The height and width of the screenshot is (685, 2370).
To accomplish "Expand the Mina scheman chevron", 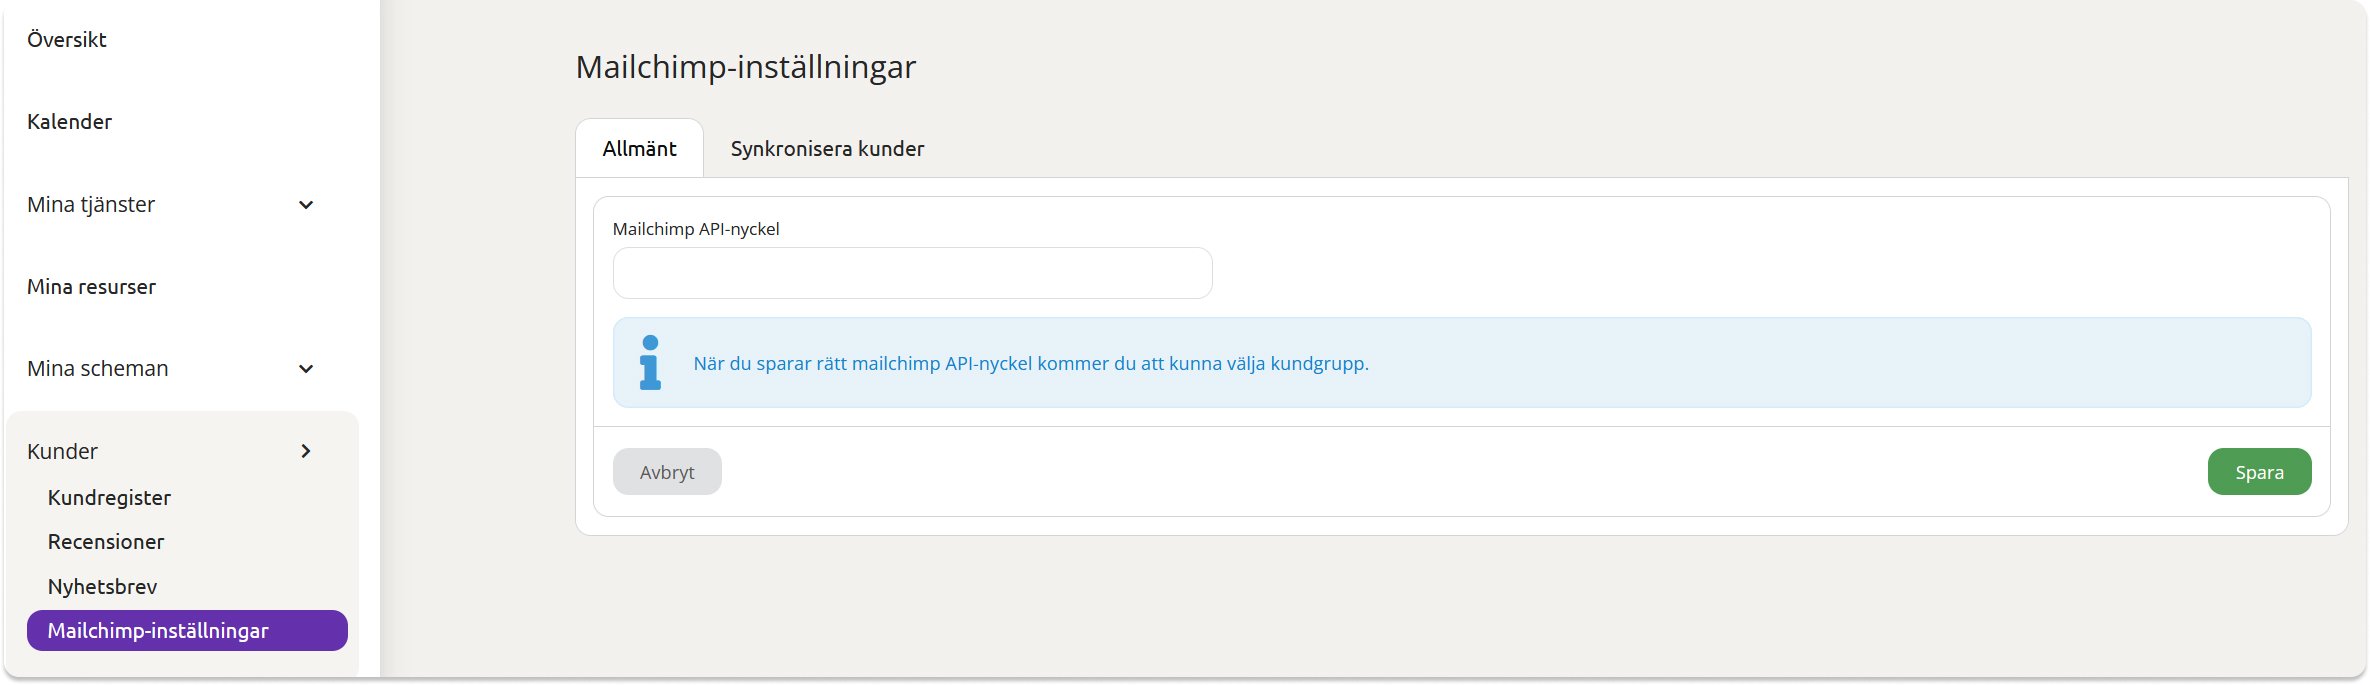I will (306, 369).
